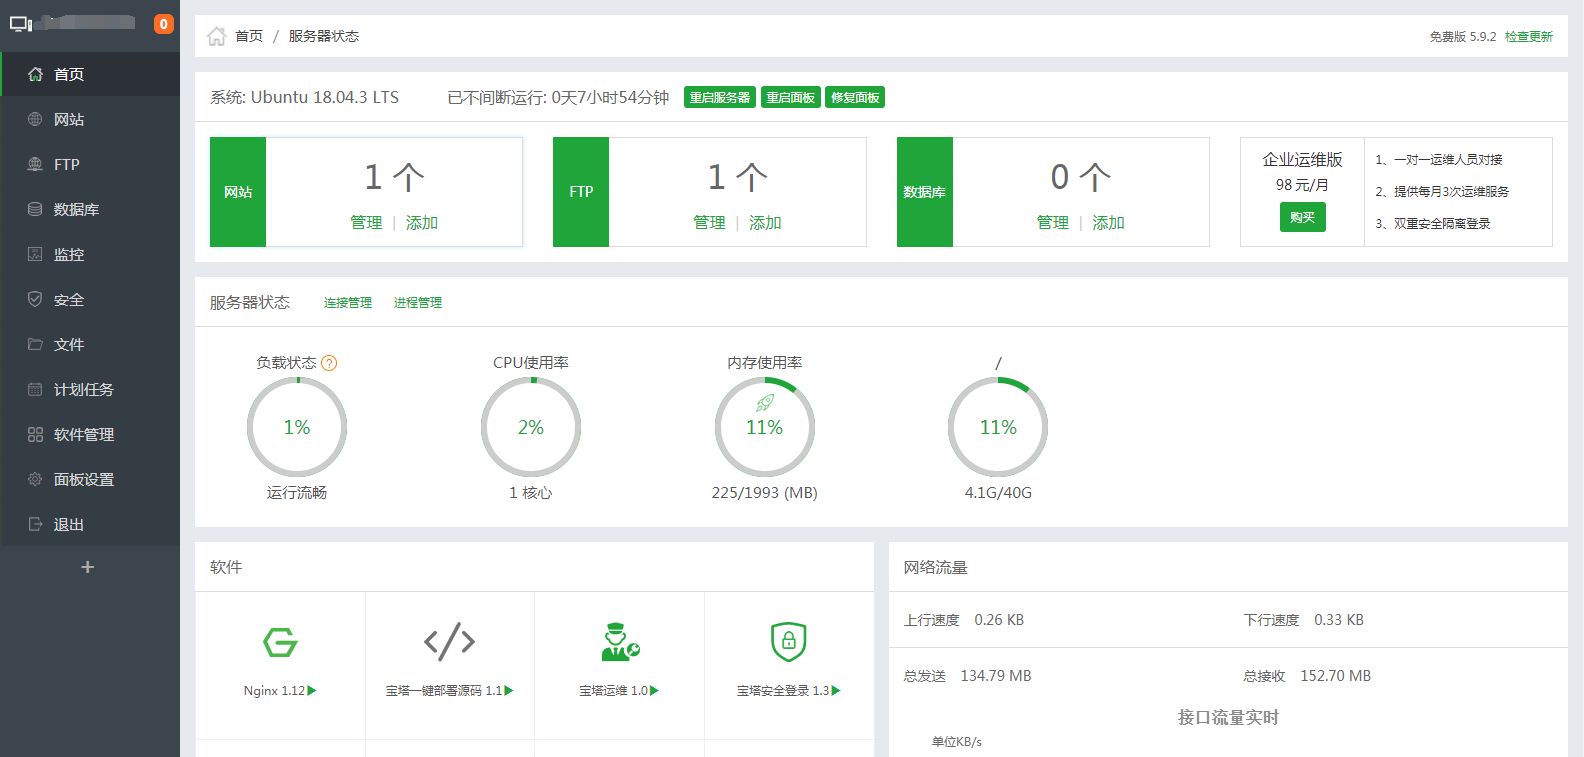Click 管理 in the 网站 card
This screenshot has width=1584, height=757.
(x=366, y=222)
